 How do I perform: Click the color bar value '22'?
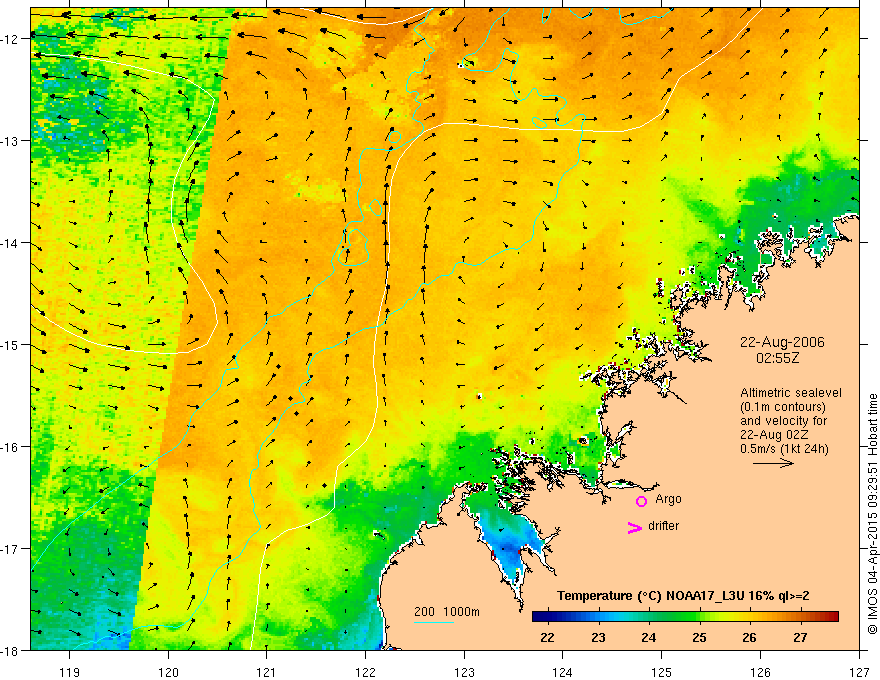pos(547,637)
